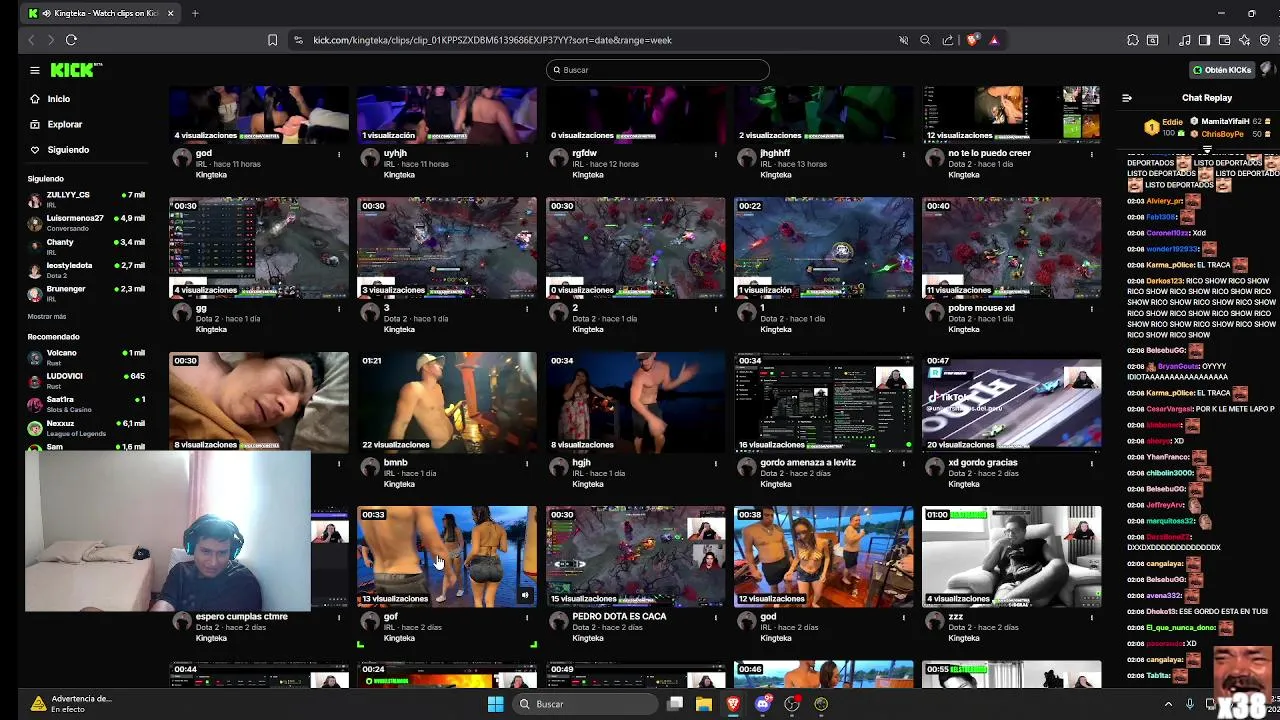Expand hidden system tray icons
The image size is (1280, 720).
tap(1168, 704)
